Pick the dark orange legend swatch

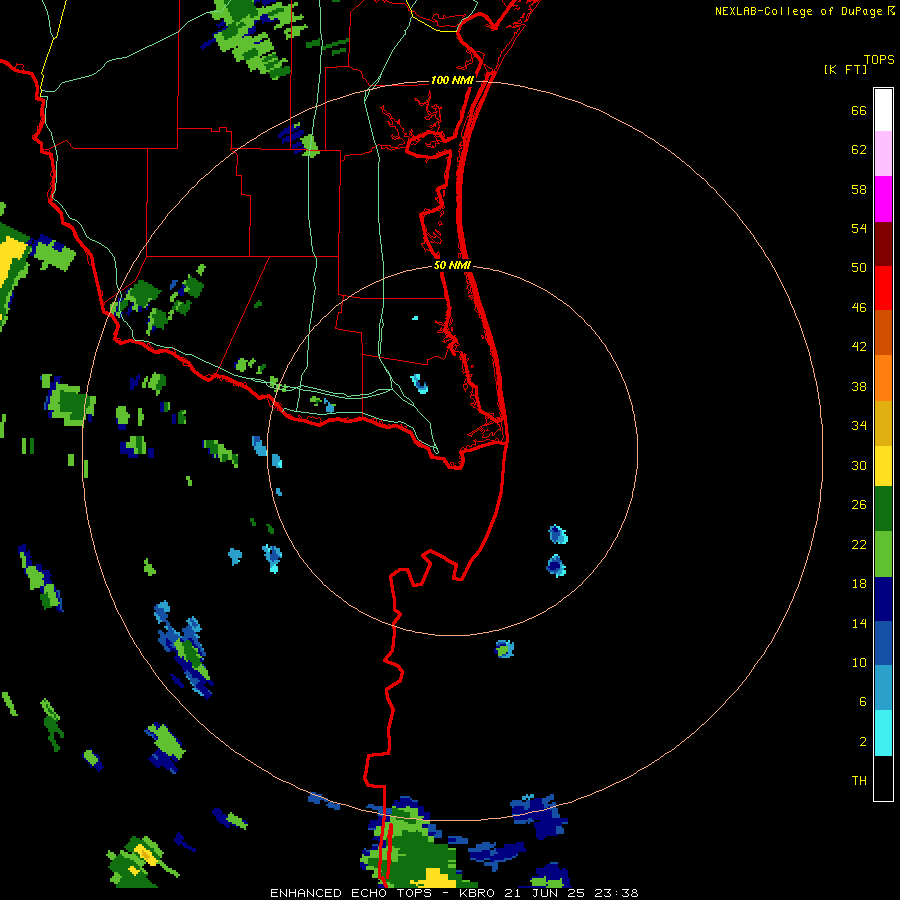pos(883,332)
